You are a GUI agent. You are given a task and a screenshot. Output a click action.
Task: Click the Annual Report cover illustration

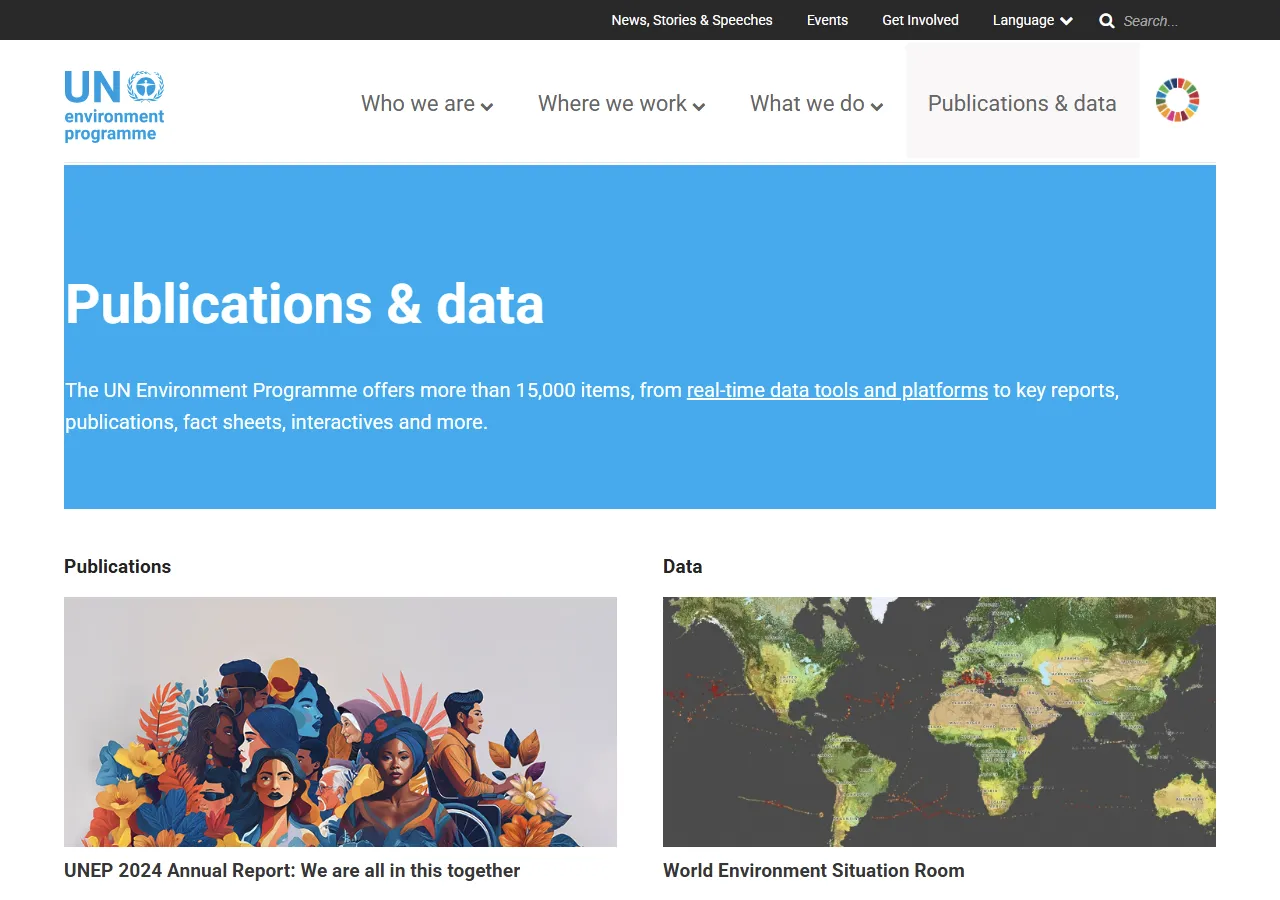tap(340, 722)
